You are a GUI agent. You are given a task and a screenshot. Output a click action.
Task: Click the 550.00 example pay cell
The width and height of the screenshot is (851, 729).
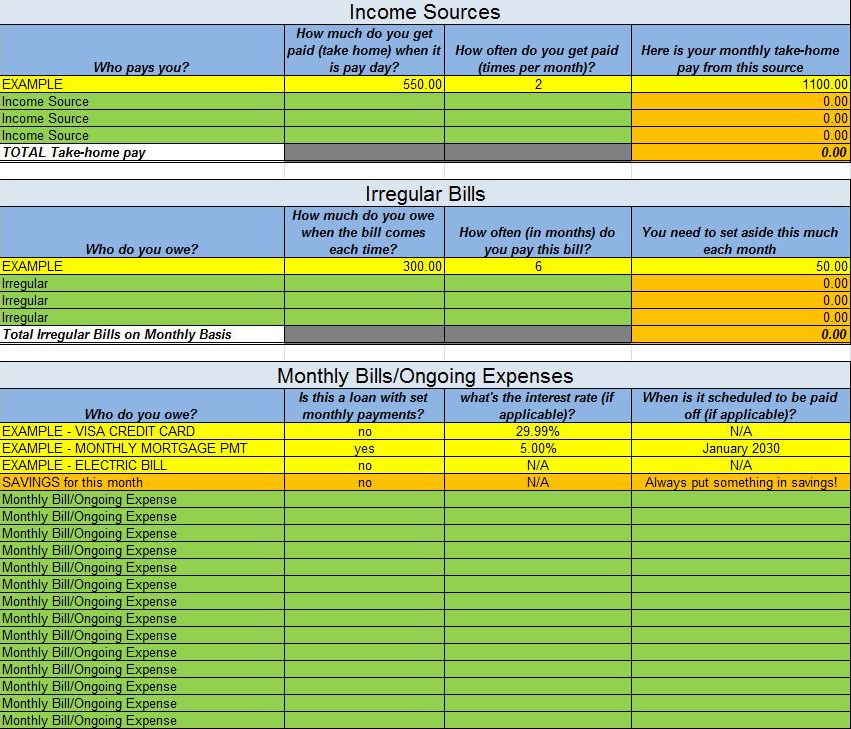pyautogui.click(x=364, y=84)
